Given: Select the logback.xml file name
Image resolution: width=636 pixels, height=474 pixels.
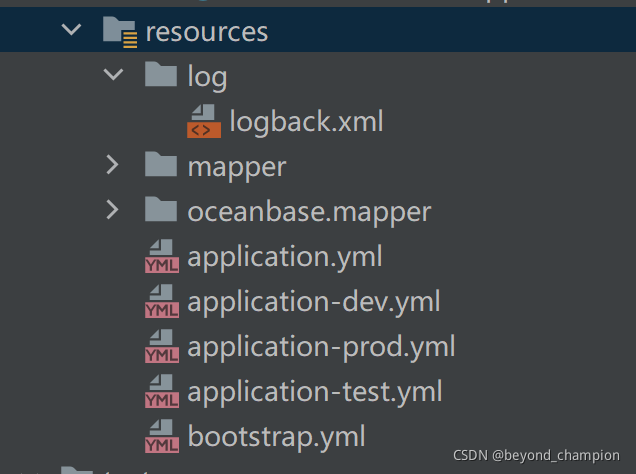Looking at the screenshot, I should (306, 121).
